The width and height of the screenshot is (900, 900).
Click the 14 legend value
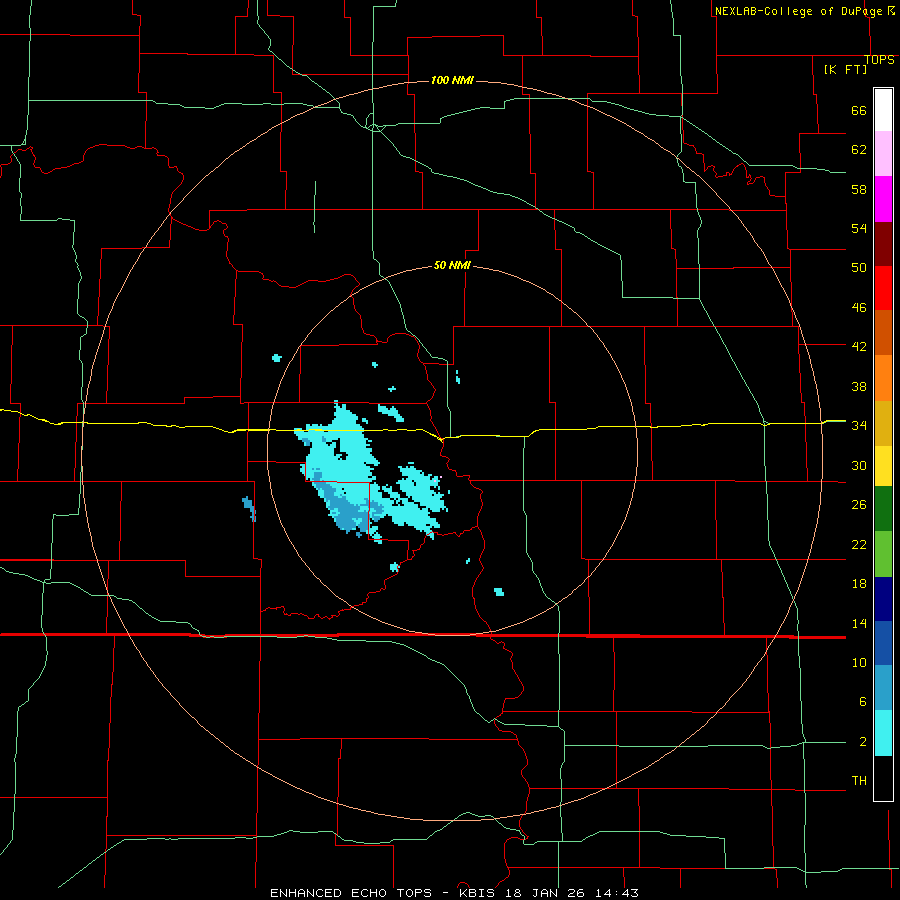(x=859, y=623)
